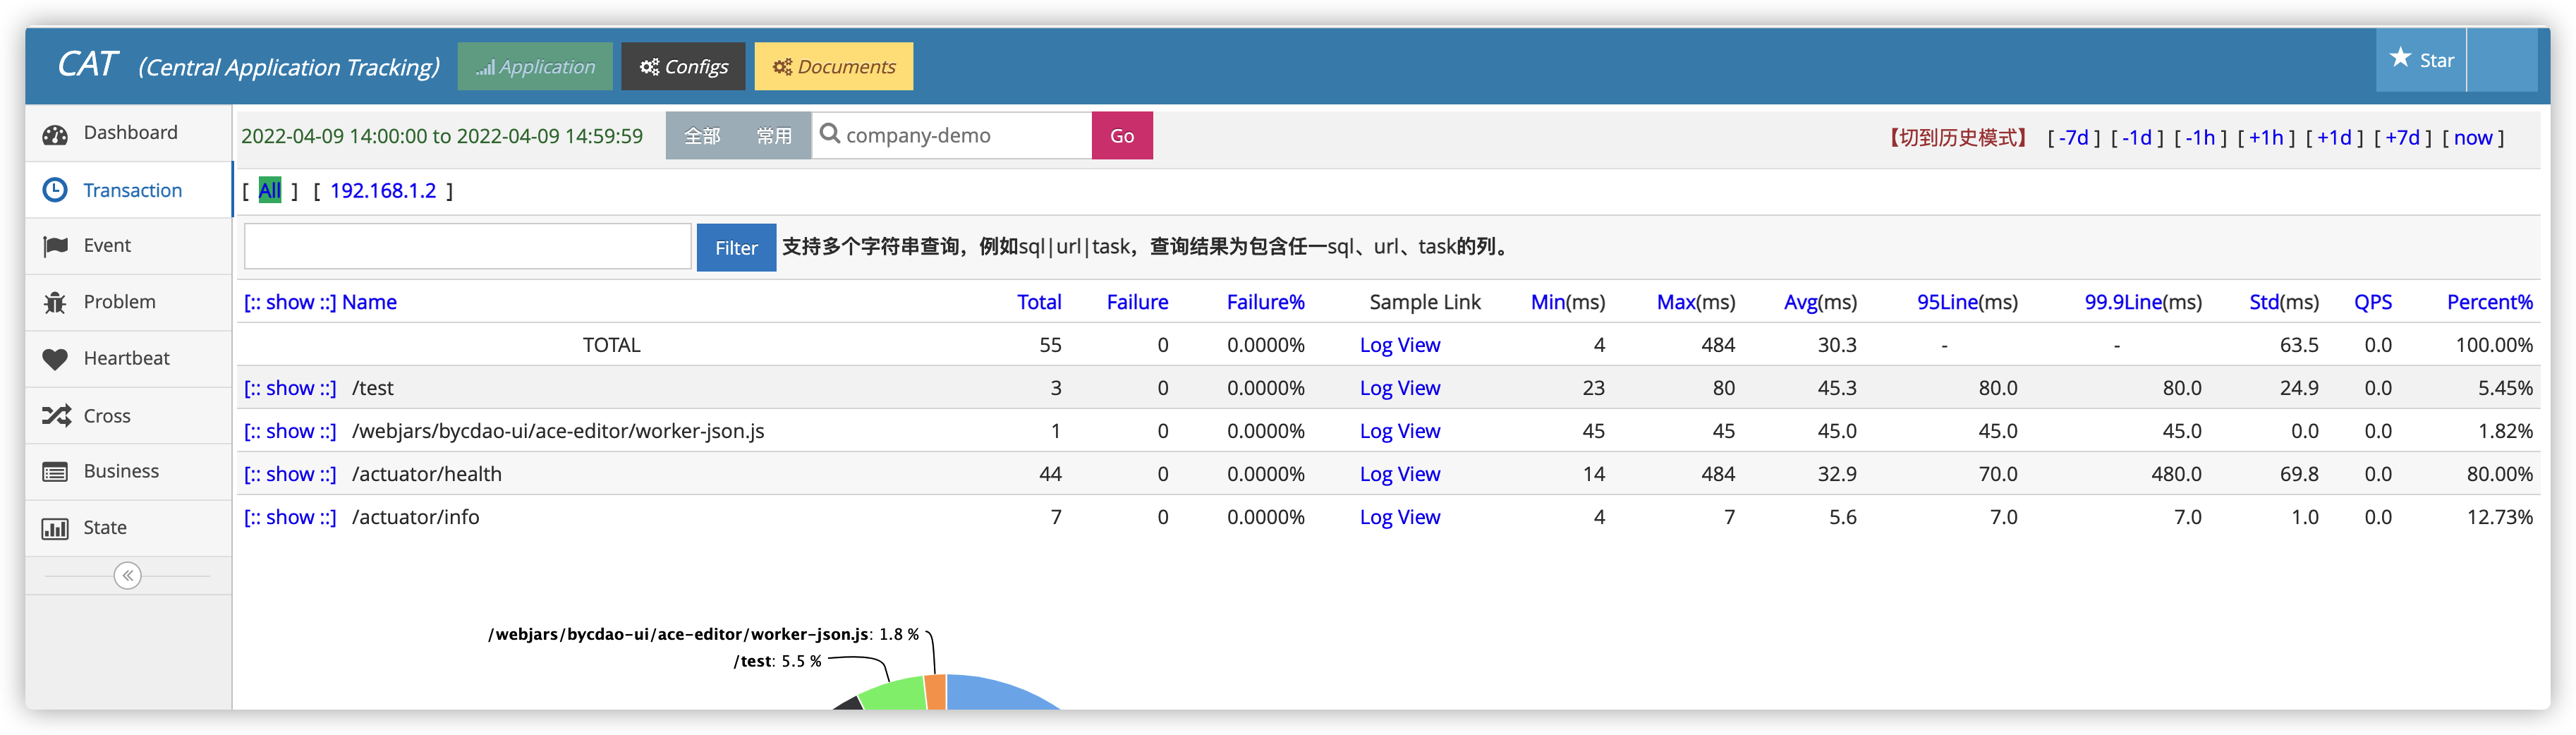Viewport: 2576px width, 735px height.
Task: Click the Cross shuffle icon
Action: click(x=56, y=416)
